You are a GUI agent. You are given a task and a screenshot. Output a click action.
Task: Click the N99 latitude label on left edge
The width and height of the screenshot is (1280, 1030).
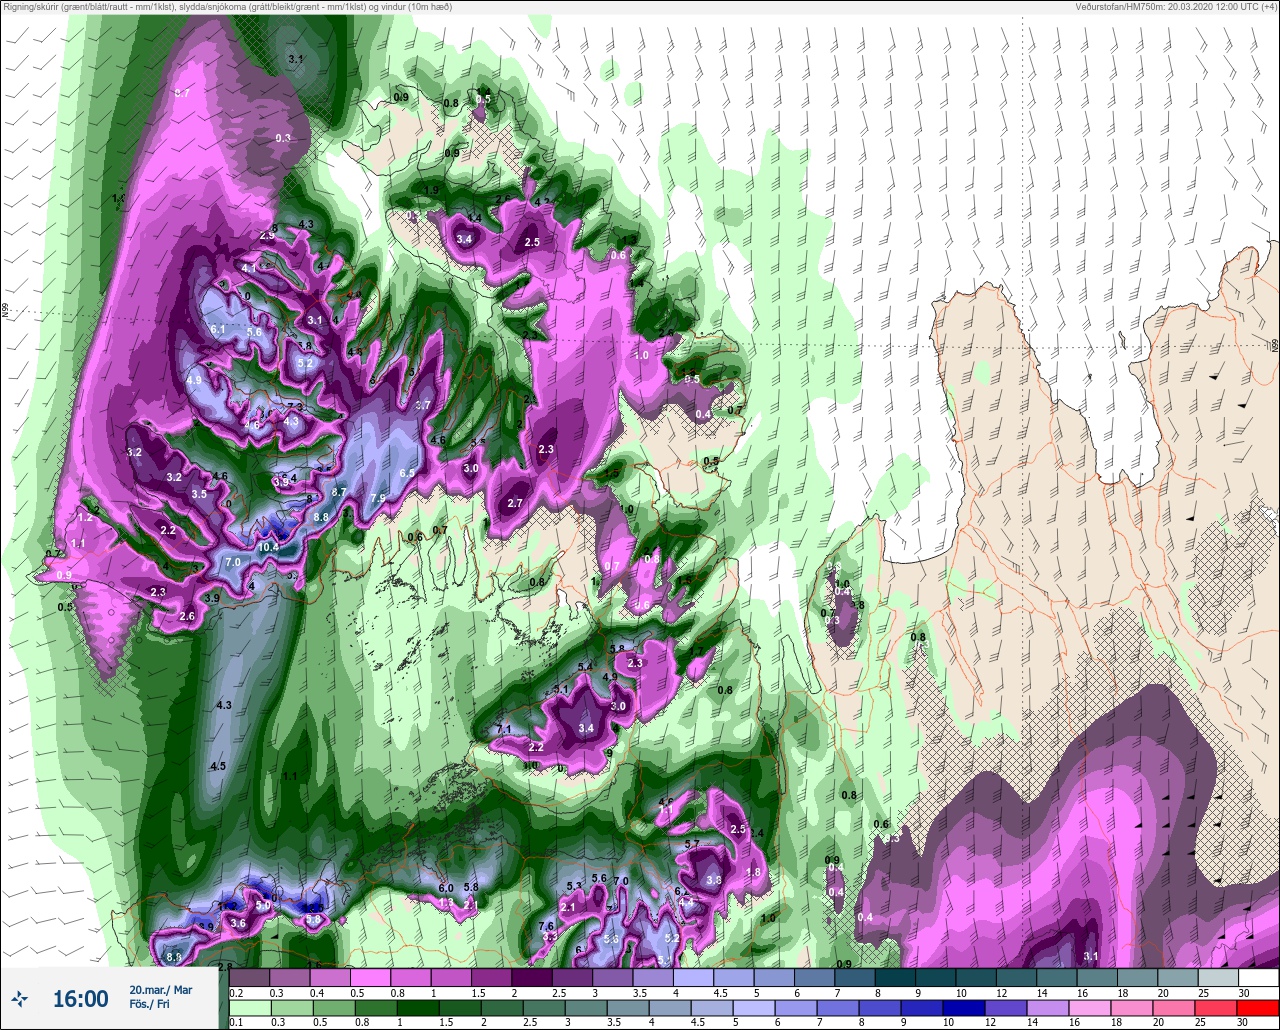point(5,311)
